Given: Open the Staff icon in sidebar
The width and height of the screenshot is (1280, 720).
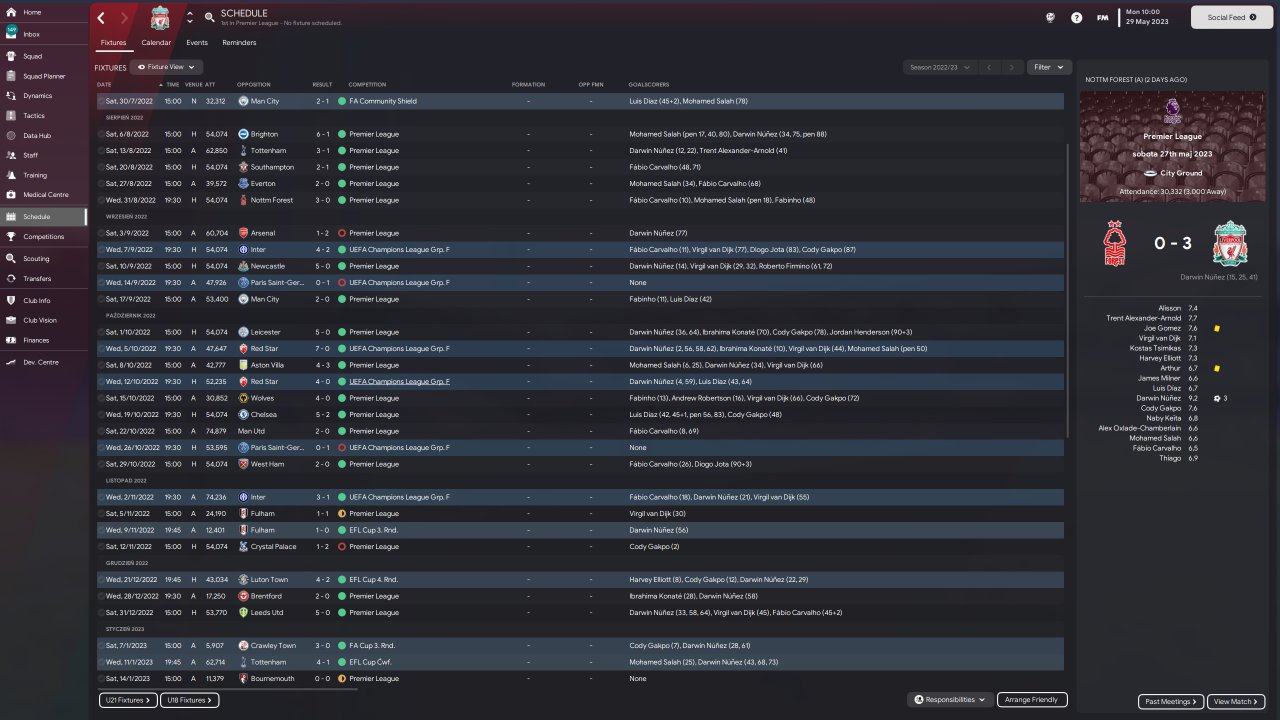Looking at the screenshot, I should [x=10, y=155].
